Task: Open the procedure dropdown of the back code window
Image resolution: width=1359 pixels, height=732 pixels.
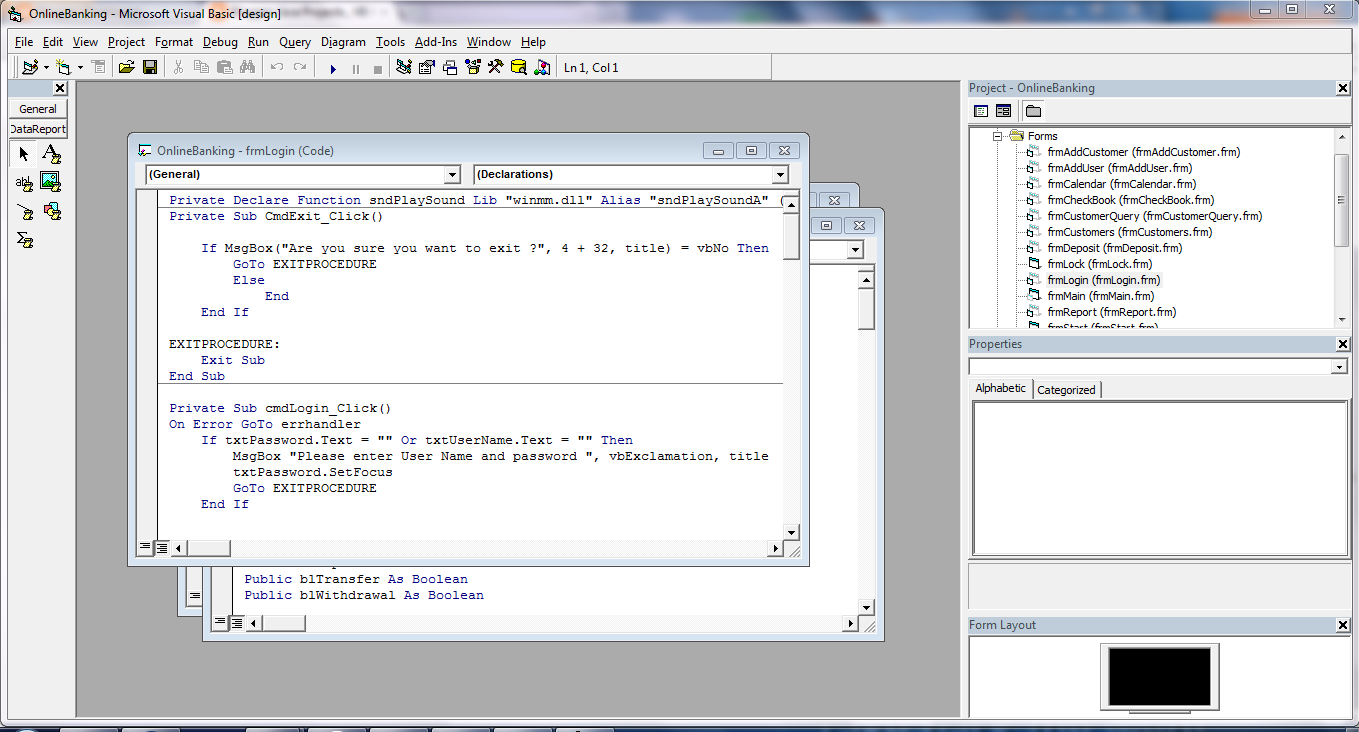Action: pos(855,250)
